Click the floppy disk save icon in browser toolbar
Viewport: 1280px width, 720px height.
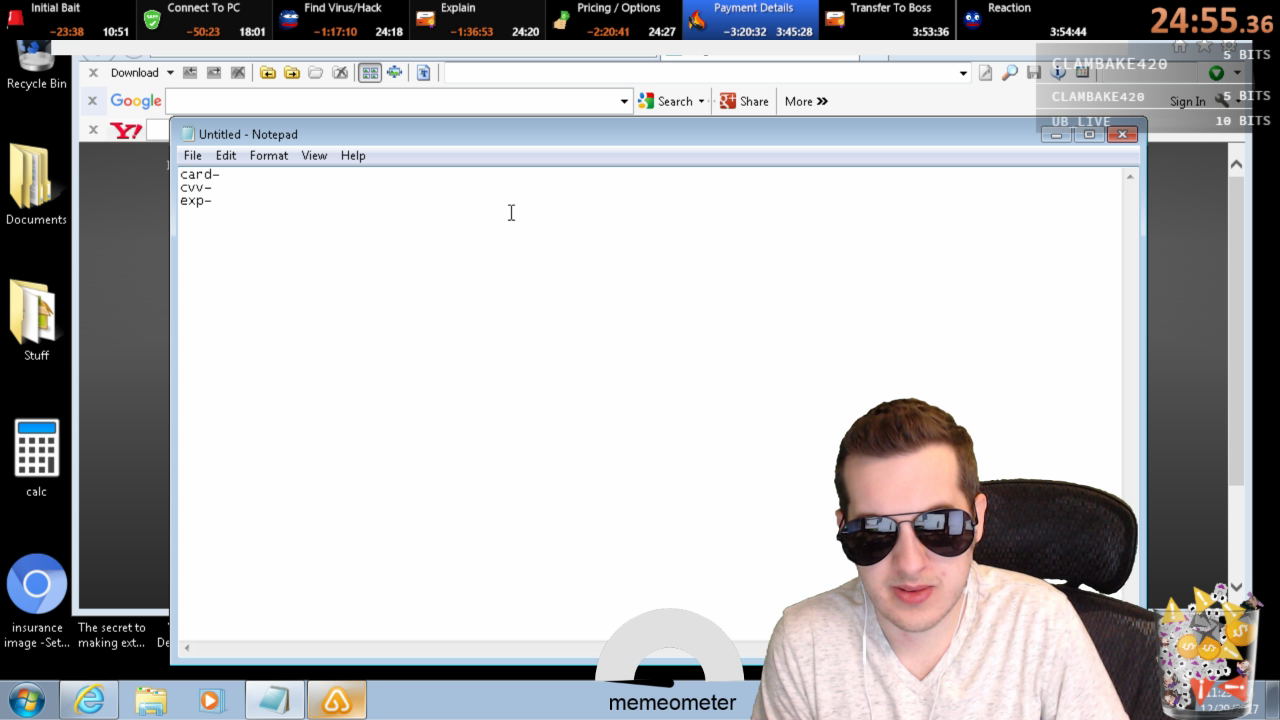[x=1034, y=73]
